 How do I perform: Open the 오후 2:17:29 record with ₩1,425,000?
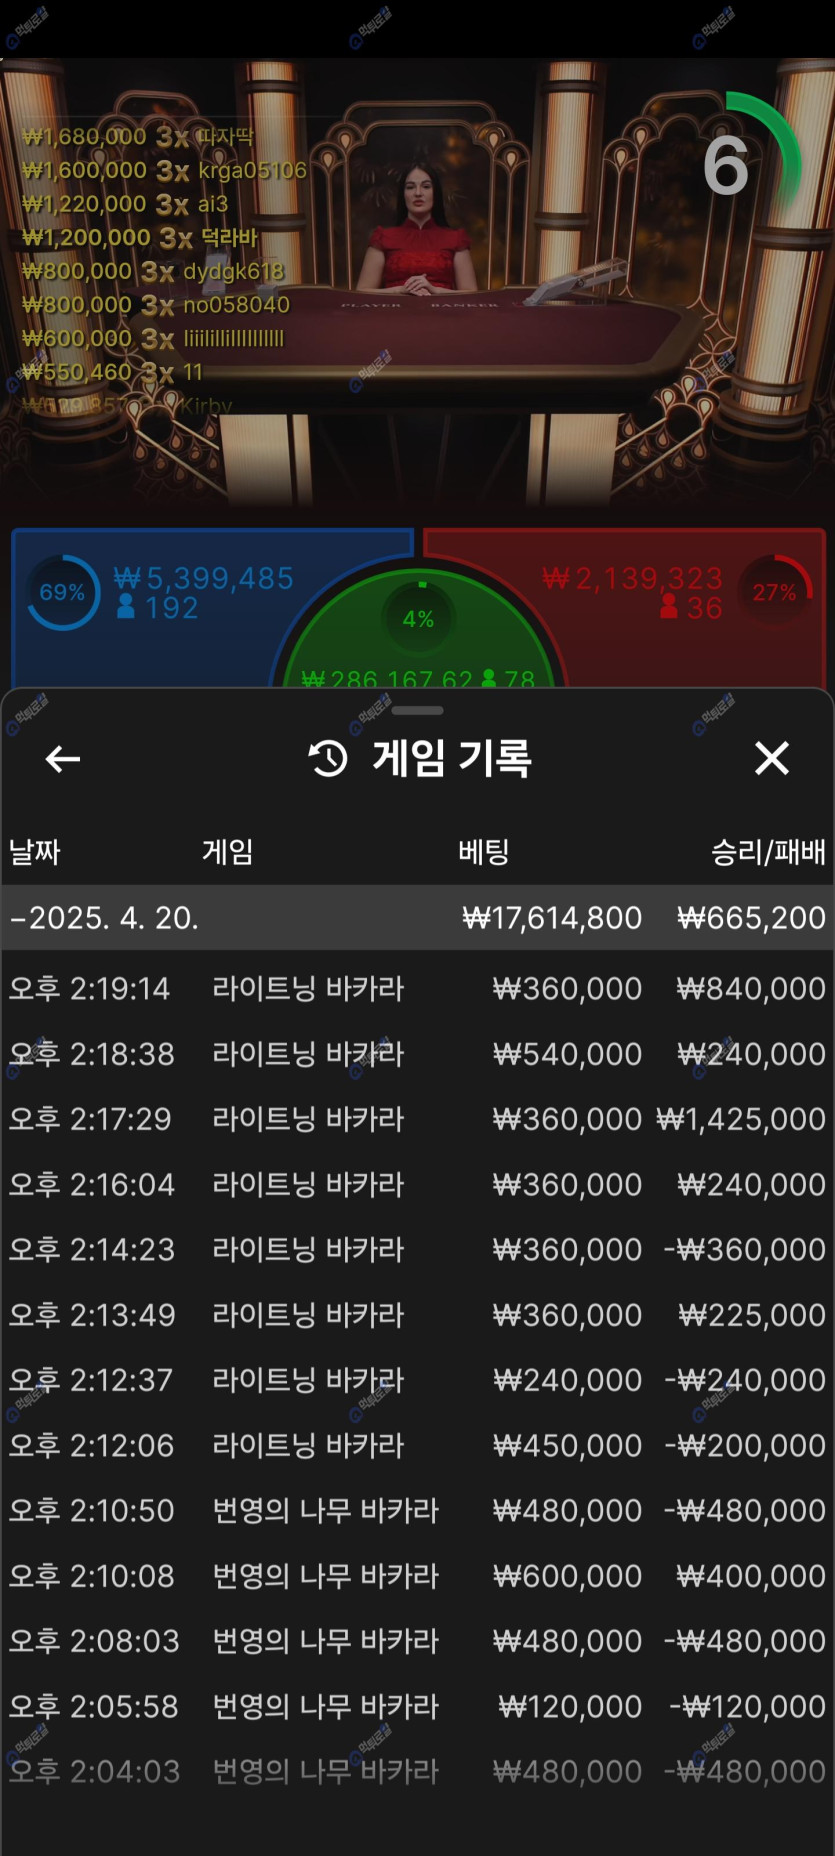tap(417, 1119)
